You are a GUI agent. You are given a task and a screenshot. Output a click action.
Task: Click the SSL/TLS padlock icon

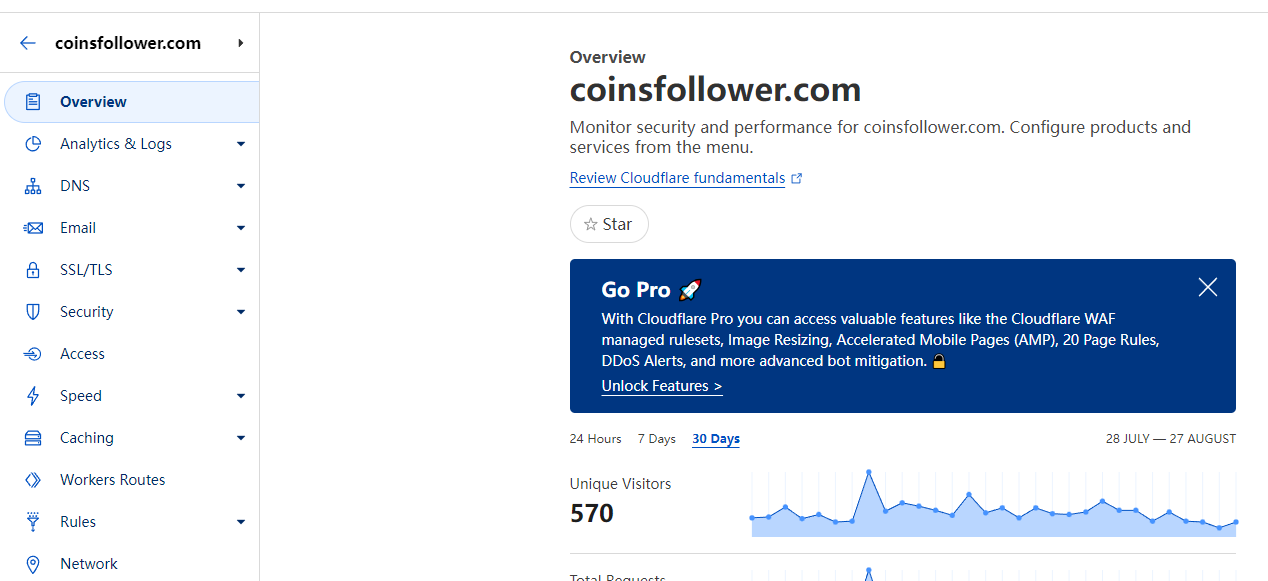[33, 270]
